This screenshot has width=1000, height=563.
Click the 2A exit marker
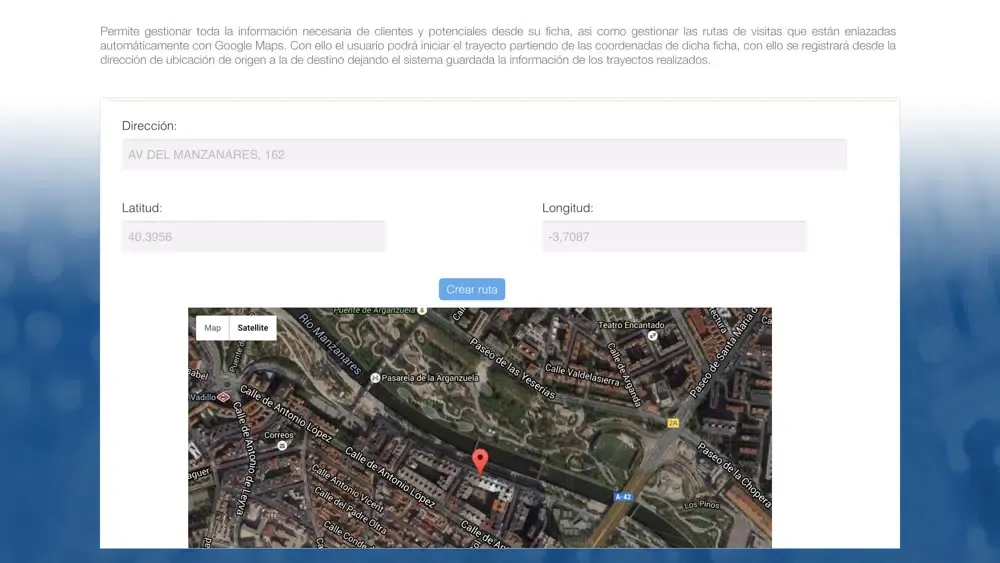pyautogui.click(x=673, y=423)
